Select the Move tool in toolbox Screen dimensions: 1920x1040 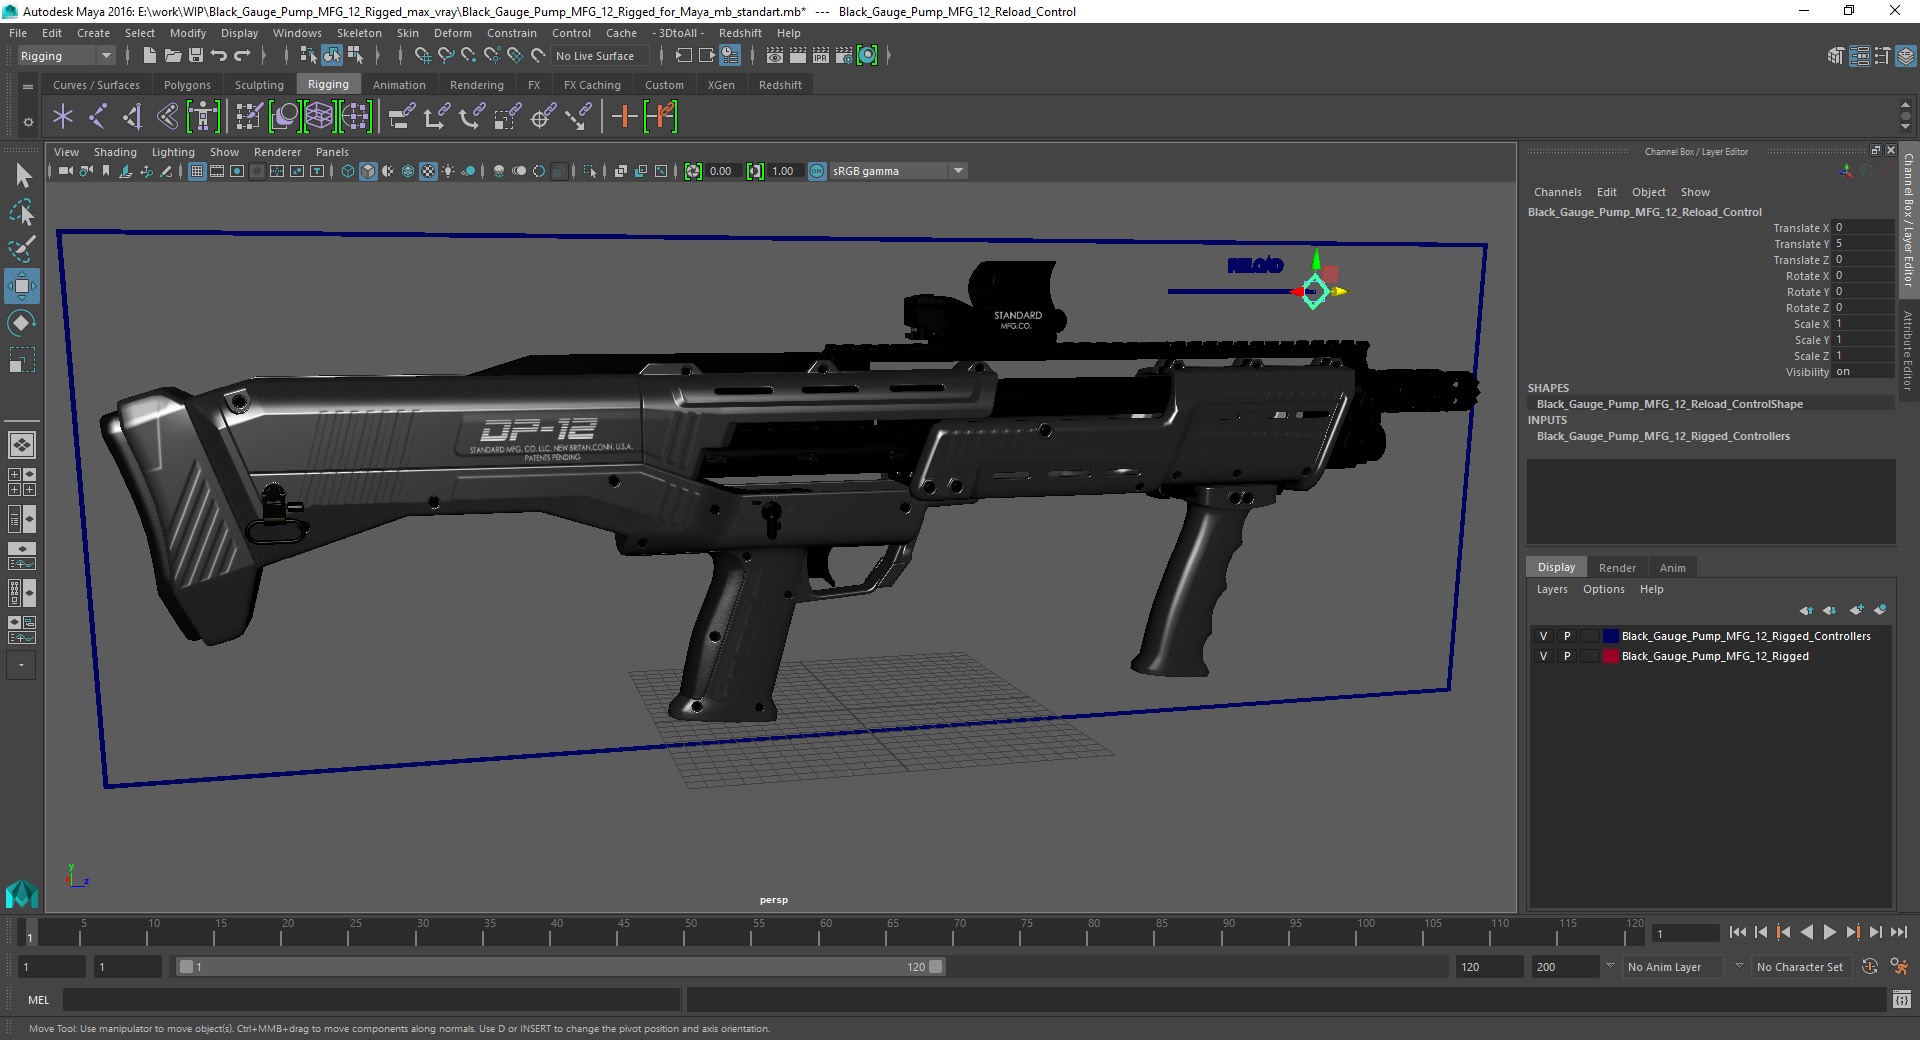click(x=22, y=286)
